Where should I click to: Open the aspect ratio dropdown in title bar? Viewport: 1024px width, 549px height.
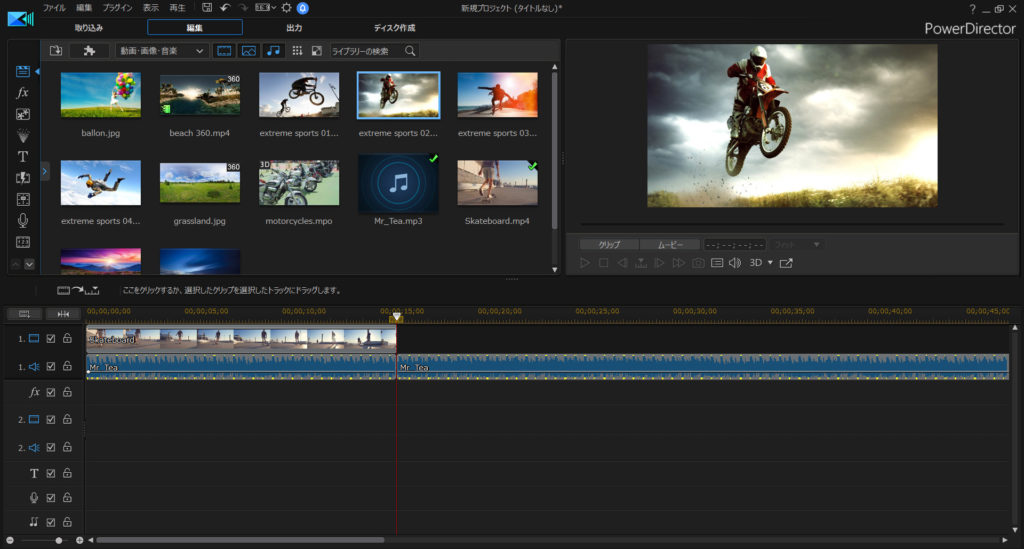coord(265,8)
